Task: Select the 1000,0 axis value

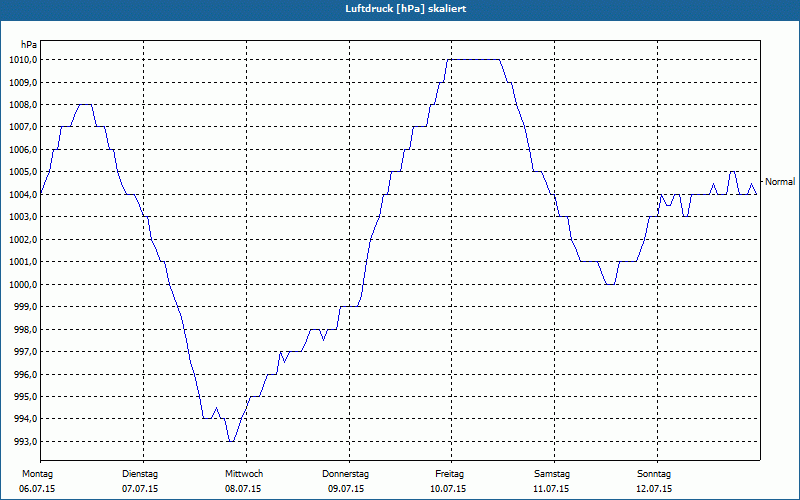Action: (23, 284)
